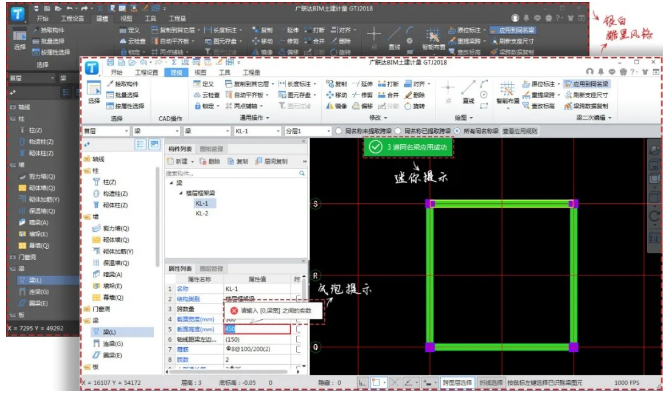Click the 镜像 (mirror) tool icon
This screenshot has height=397, width=670.
point(330,106)
